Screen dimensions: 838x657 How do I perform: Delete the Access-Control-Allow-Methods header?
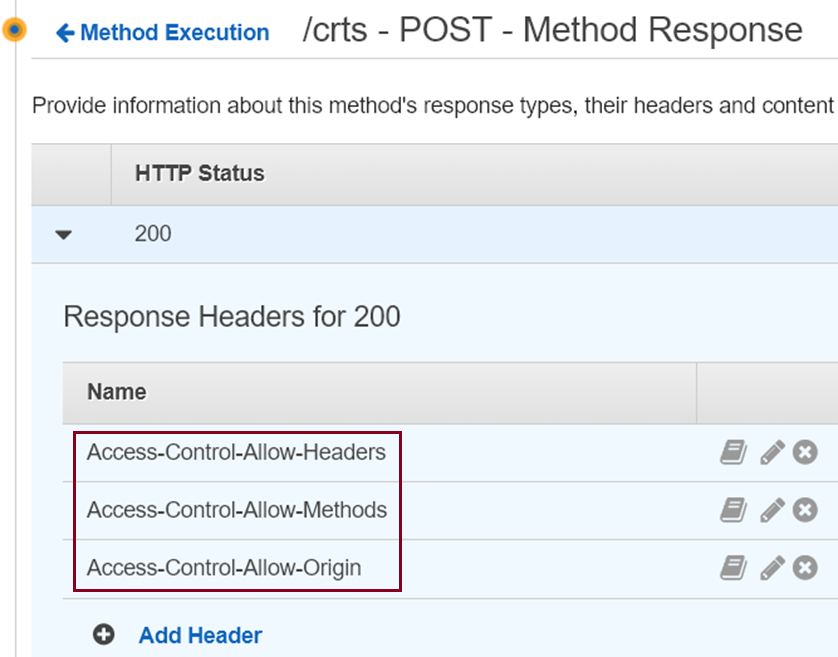pos(805,510)
